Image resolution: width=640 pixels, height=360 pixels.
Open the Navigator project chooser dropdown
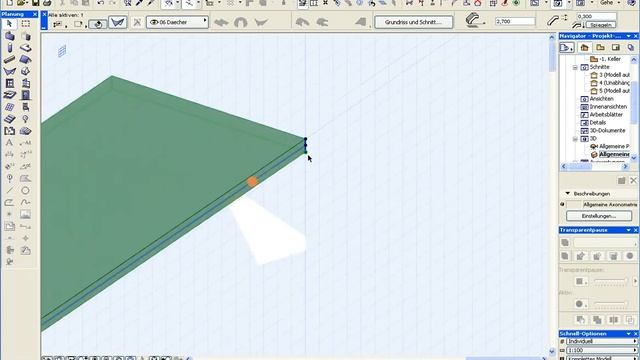coord(567,48)
